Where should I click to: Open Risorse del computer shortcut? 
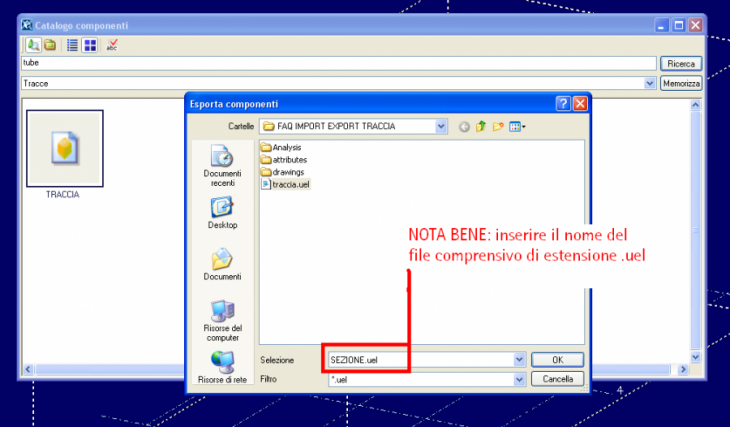coord(222,321)
